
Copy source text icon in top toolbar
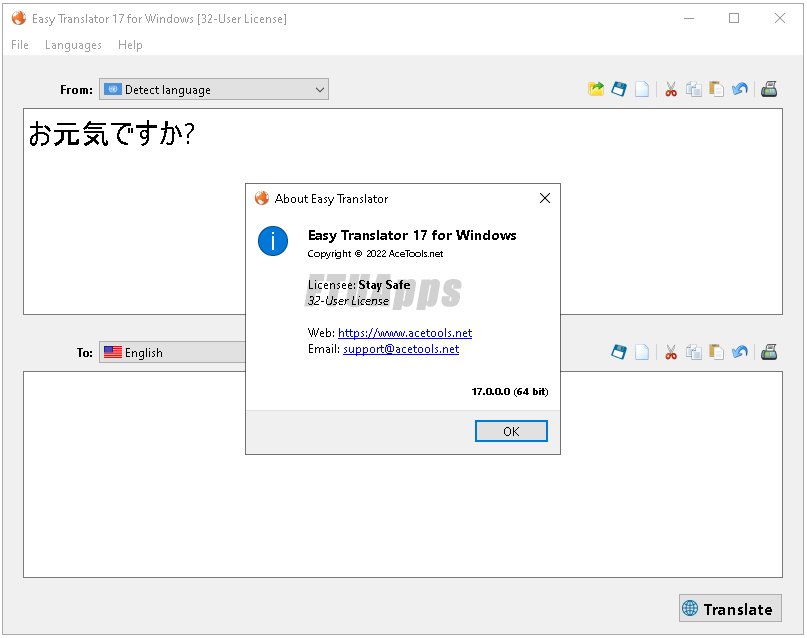click(x=693, y=89)
